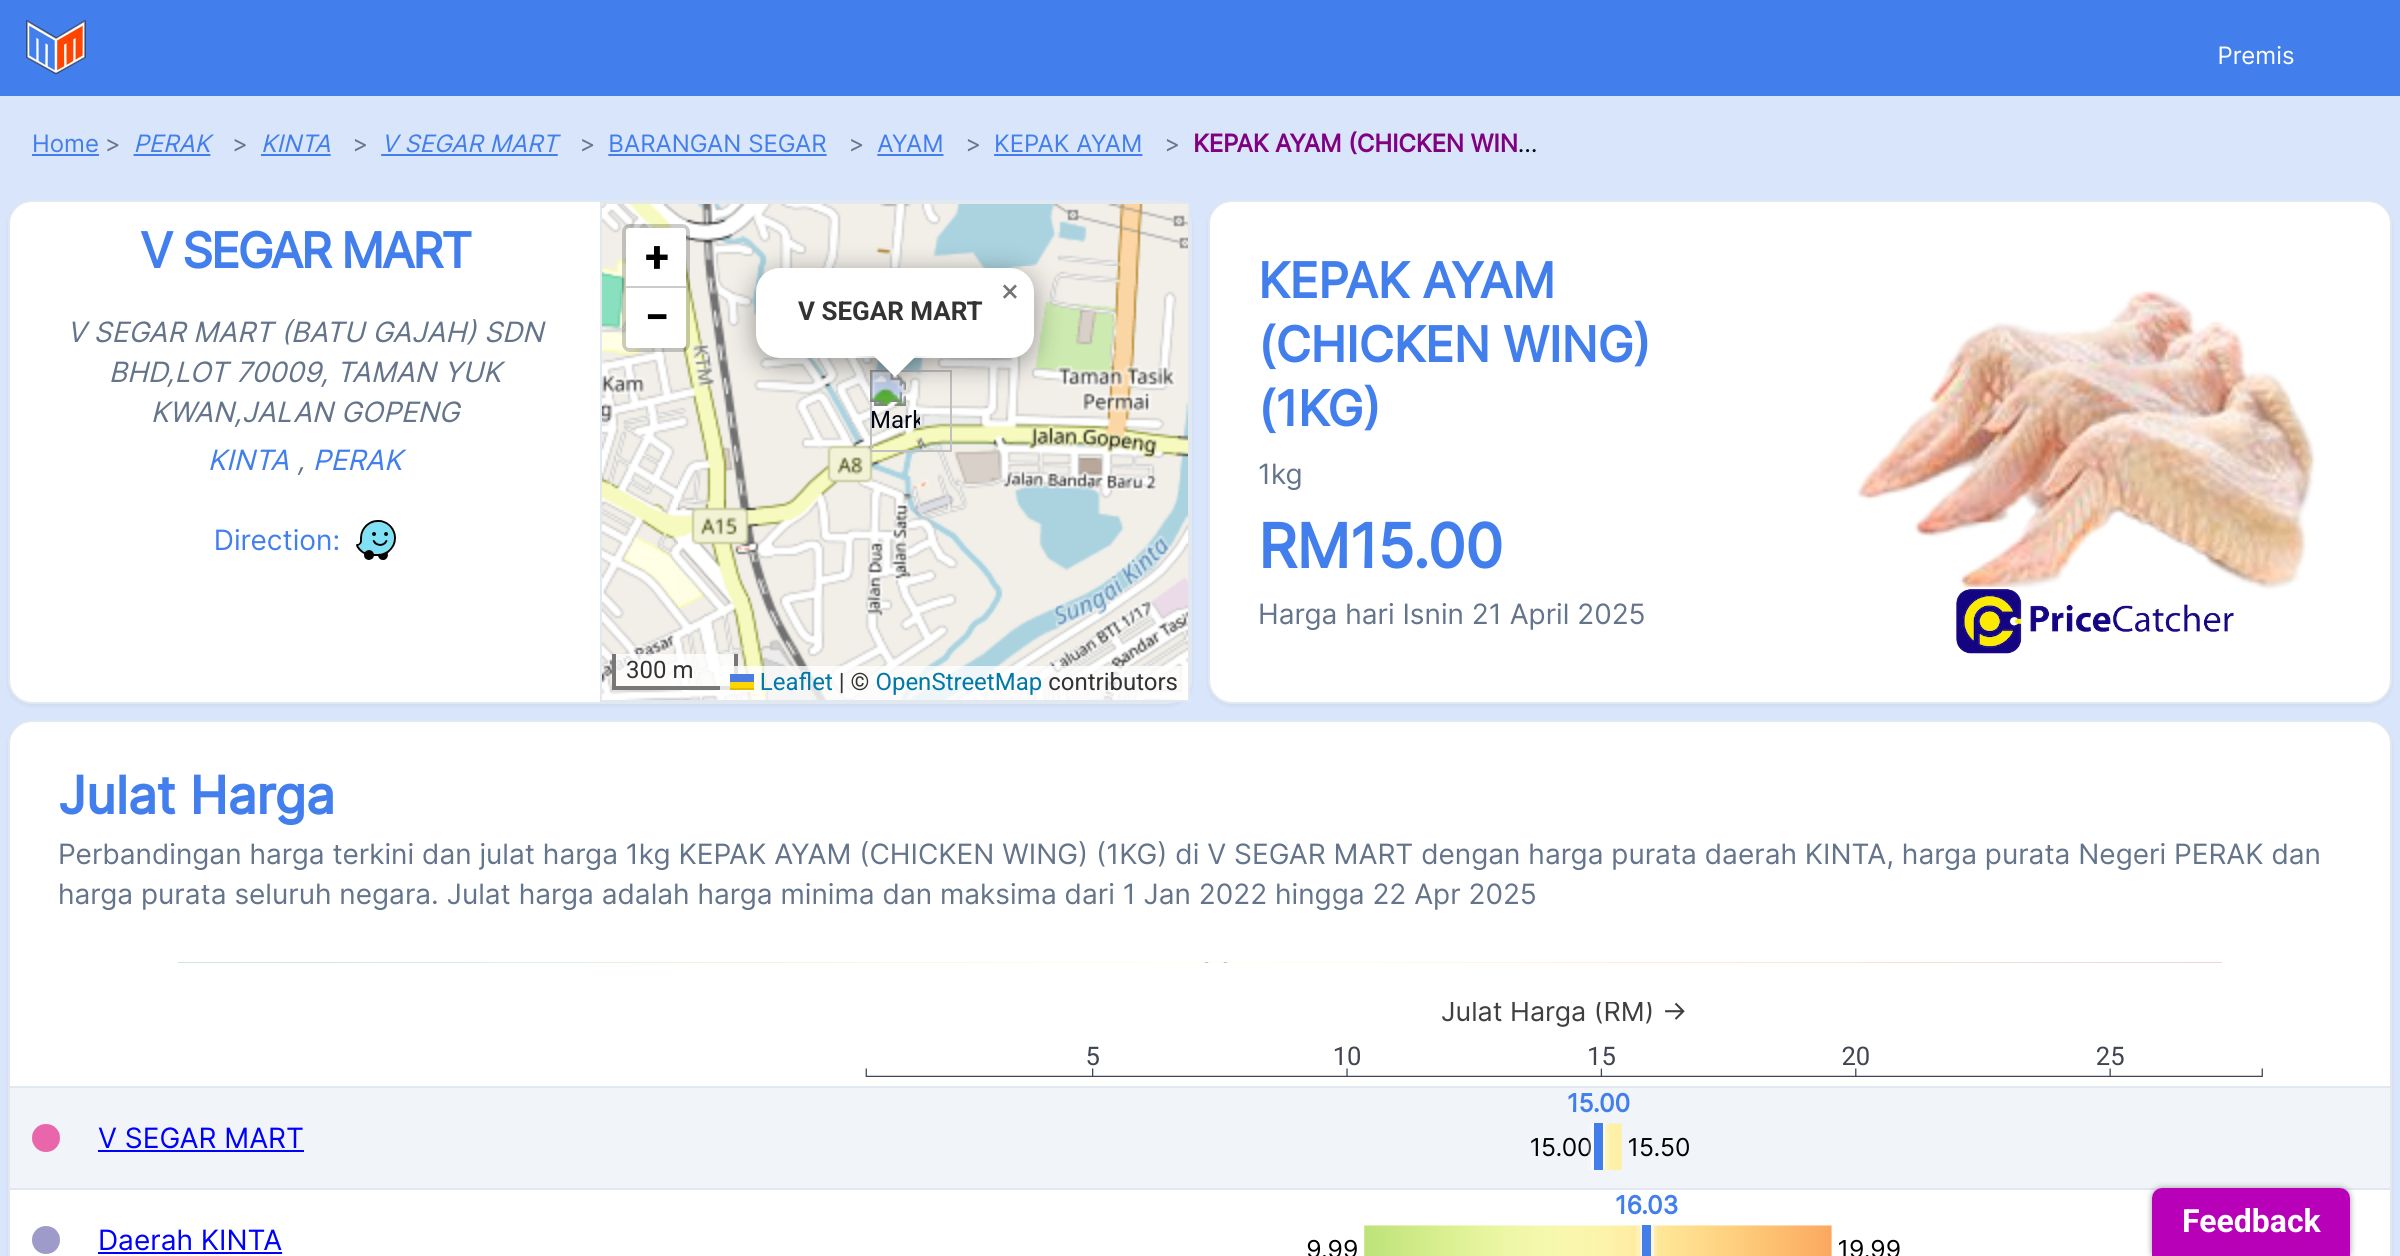The height and width of the screenshot is (1256, 2400).
Task: Click the site logo in header
Action: (56, 47)
